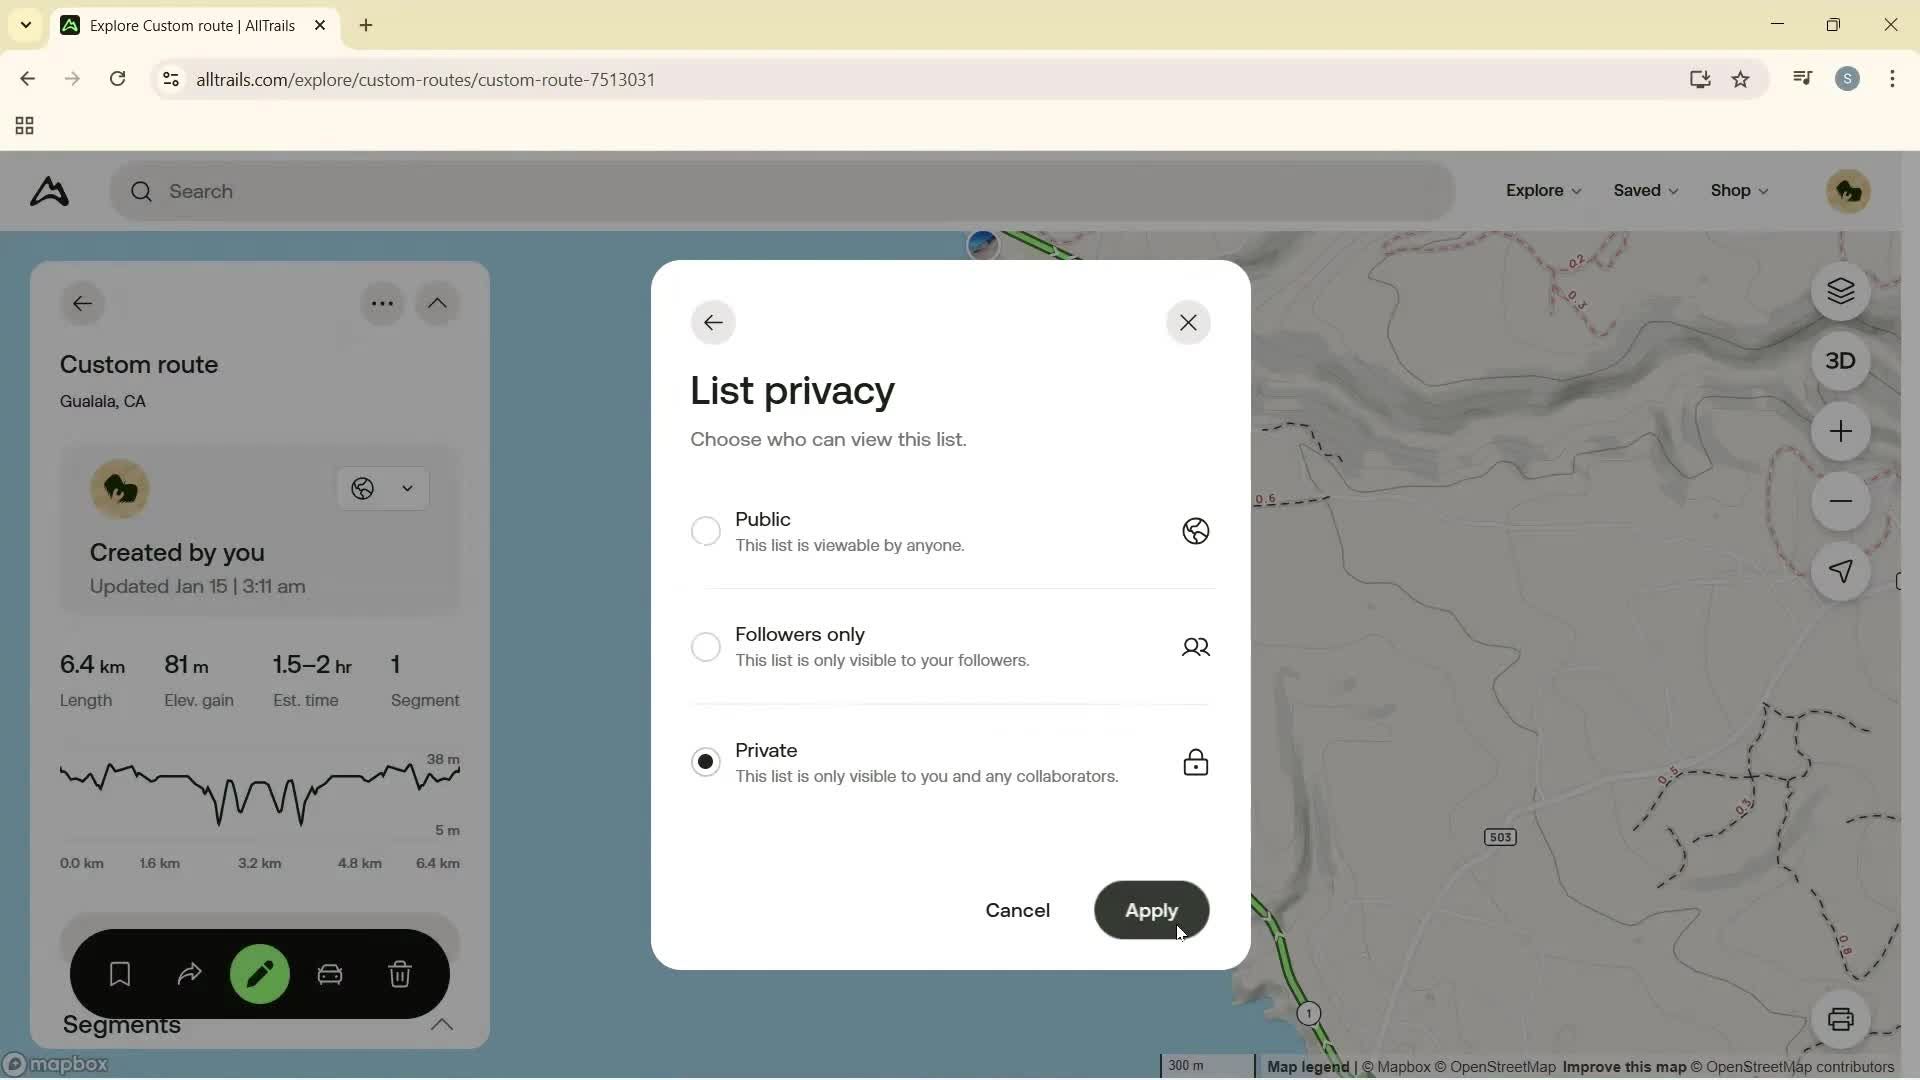This screenshot has height=1080, width=1920.
Task: Choose Followers only visibility
Action: [x=706, y=646]
